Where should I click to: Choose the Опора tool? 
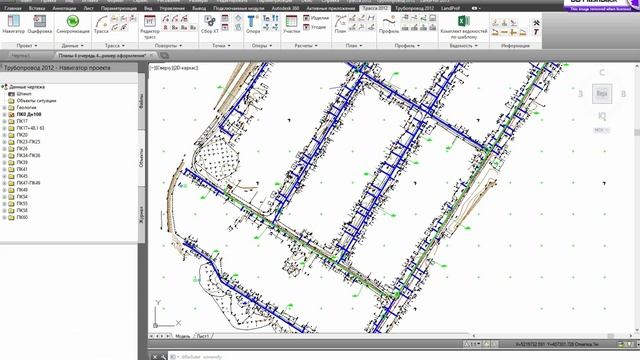click(253, 24)
